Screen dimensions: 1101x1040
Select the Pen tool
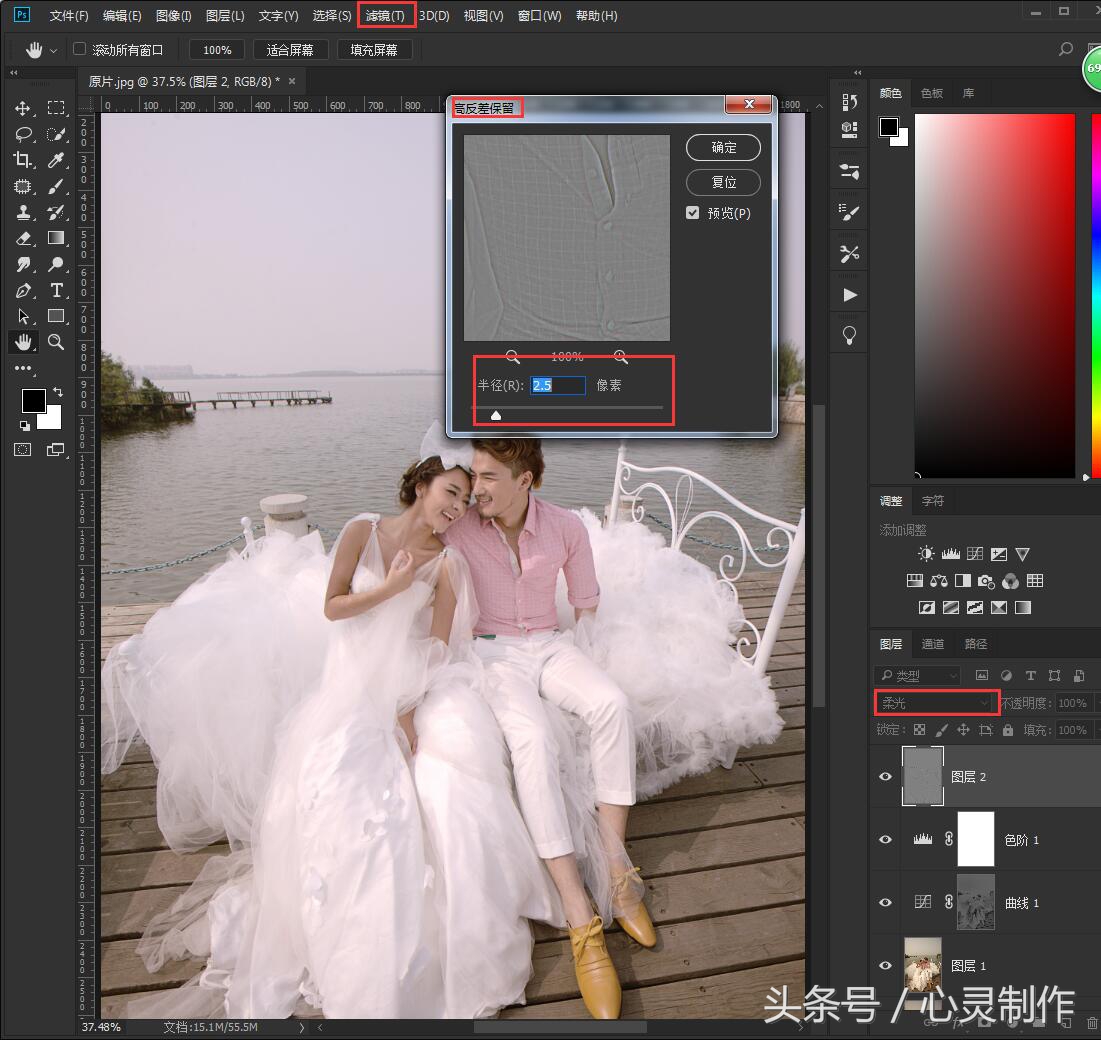click(23, 290)
